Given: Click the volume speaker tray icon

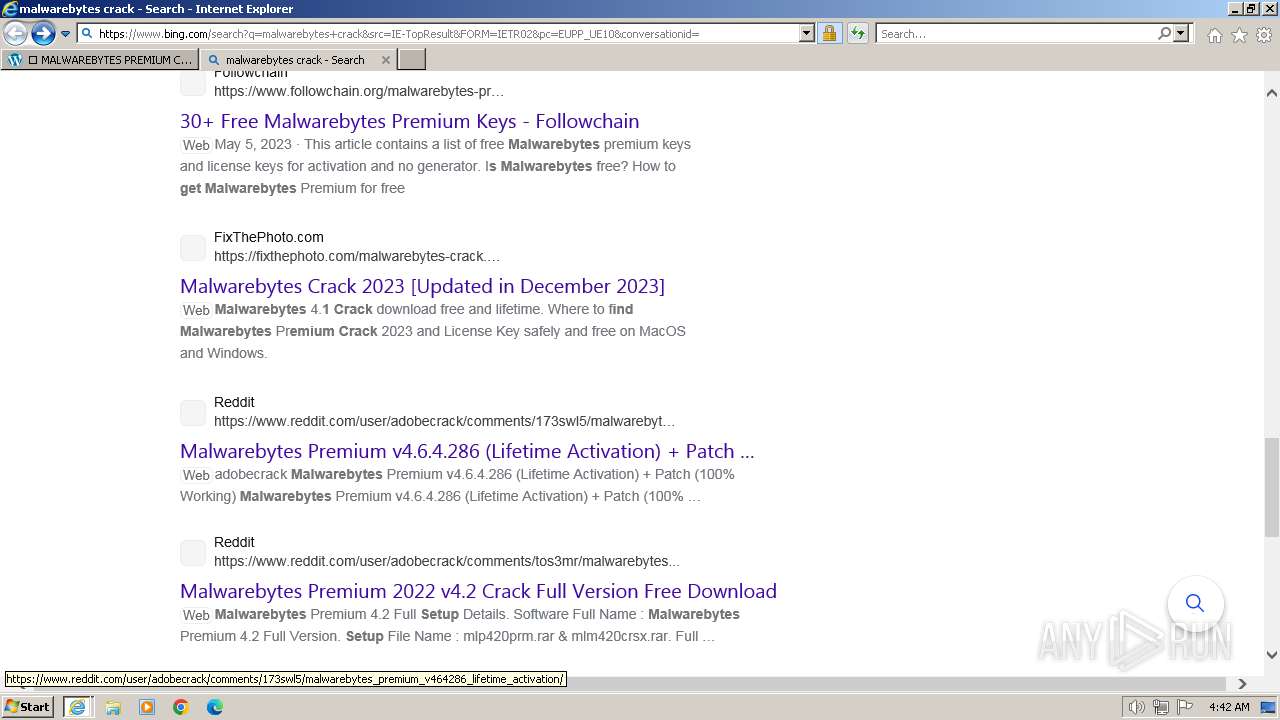Looking at the screenshot, I should click(1136, 707).
